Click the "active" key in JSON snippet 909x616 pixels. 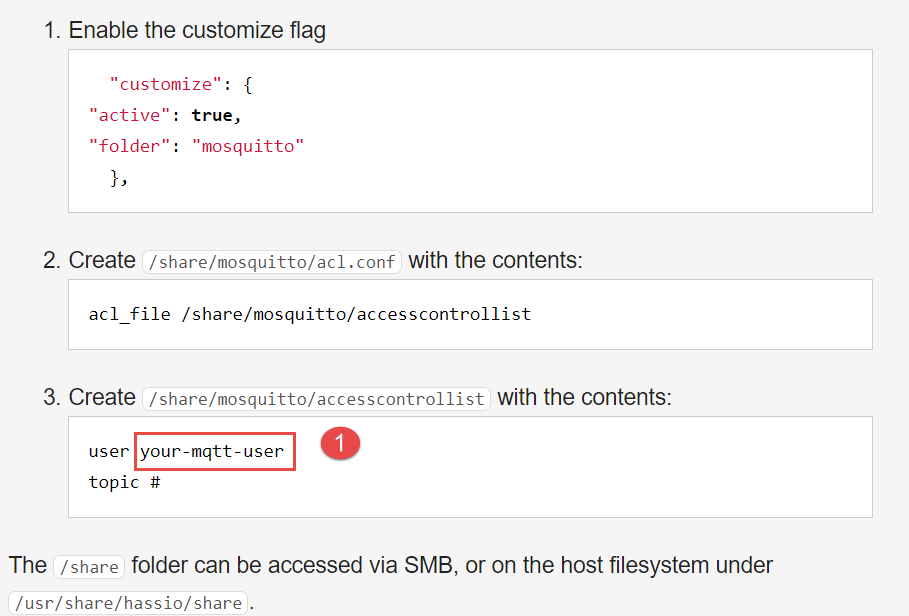click(x=130, y=115)
